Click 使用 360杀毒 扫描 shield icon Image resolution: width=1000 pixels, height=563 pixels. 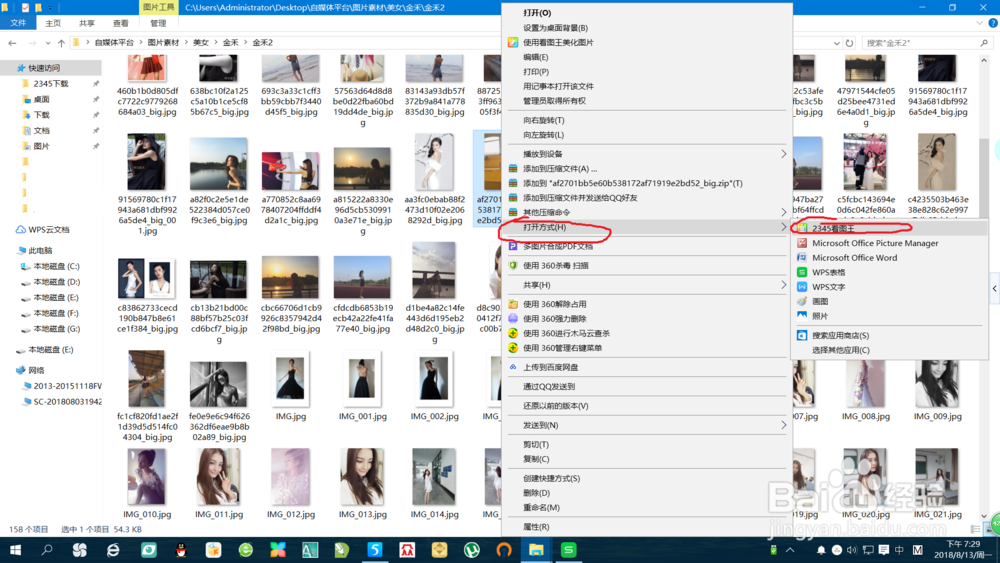pyautogui.click(x=513, y=265)
